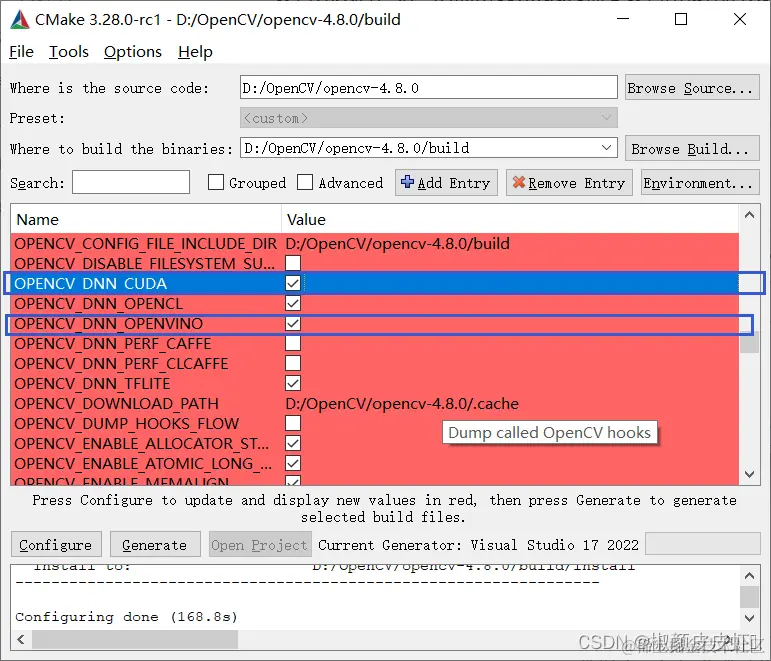This screenshot has width=771, height=661.
Task: Open the Help menu
Action: (195, 52)
